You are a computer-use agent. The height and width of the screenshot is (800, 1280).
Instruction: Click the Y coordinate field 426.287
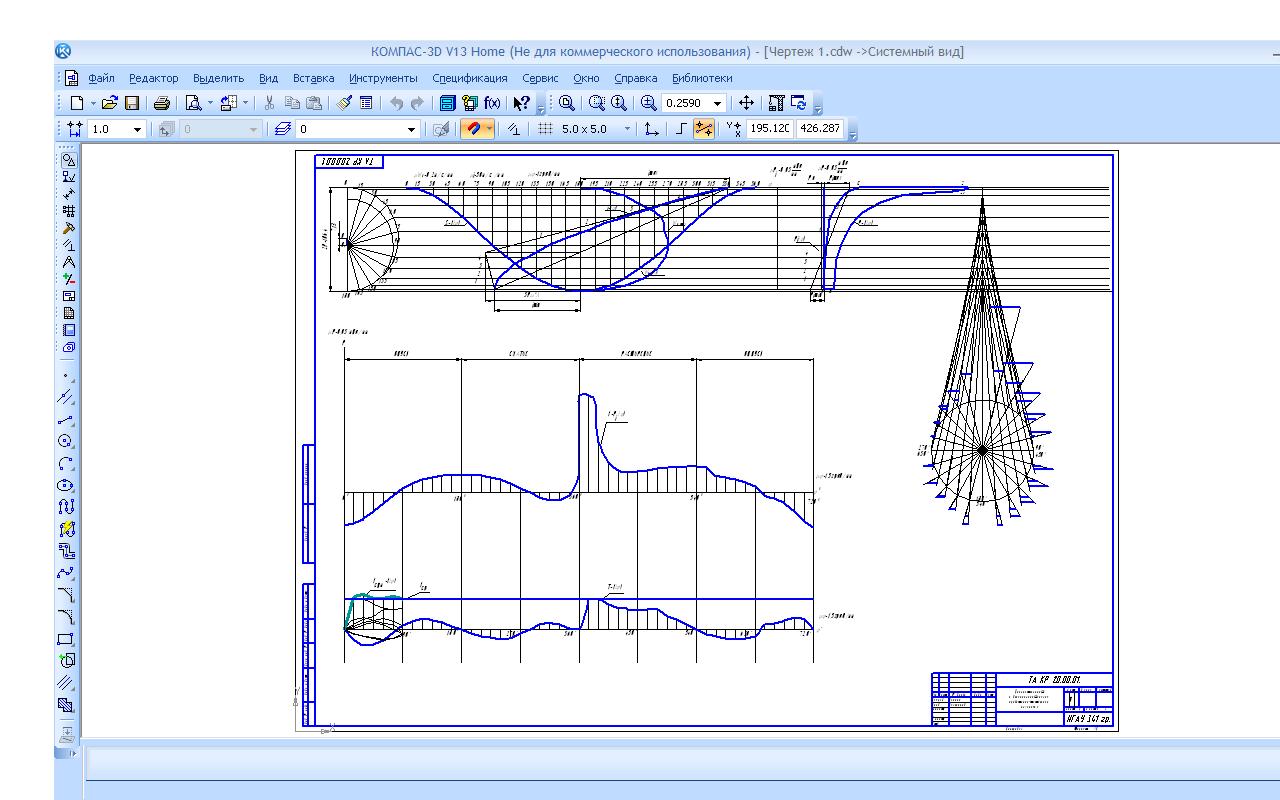820,128
